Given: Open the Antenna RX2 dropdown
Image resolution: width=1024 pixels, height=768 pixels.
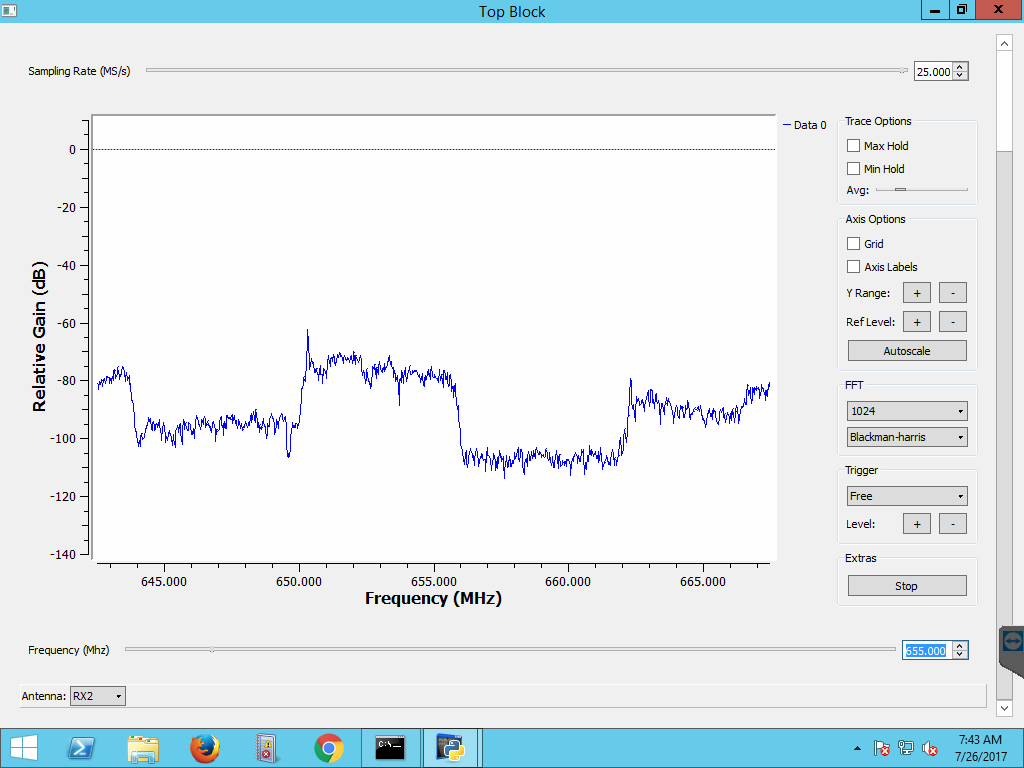Looking at the screenshot, I should [x=98, y=696].
